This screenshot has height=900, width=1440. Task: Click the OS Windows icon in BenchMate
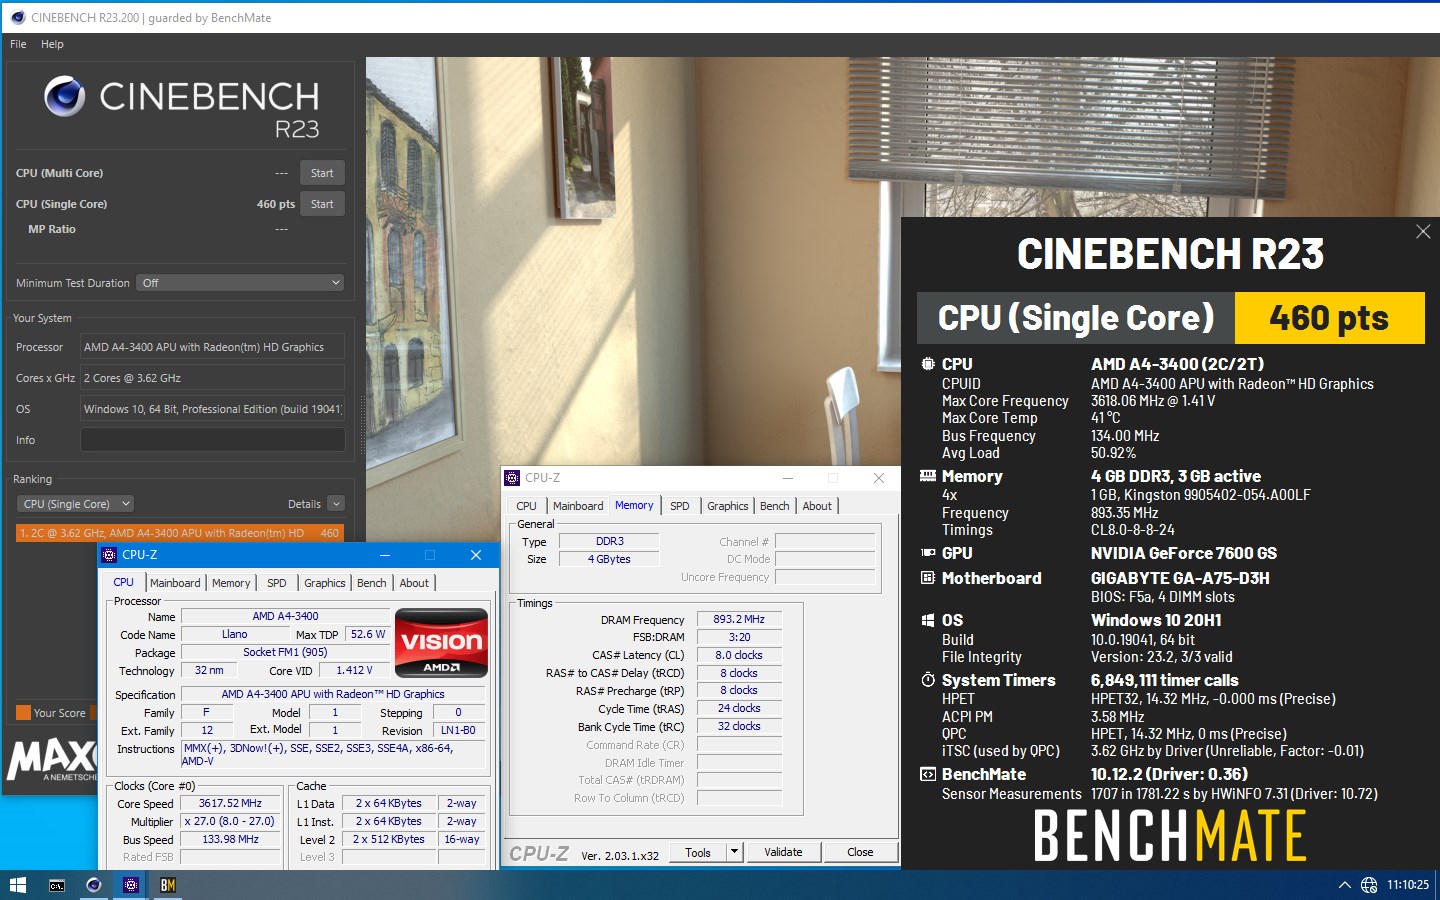tap(928, 620)
